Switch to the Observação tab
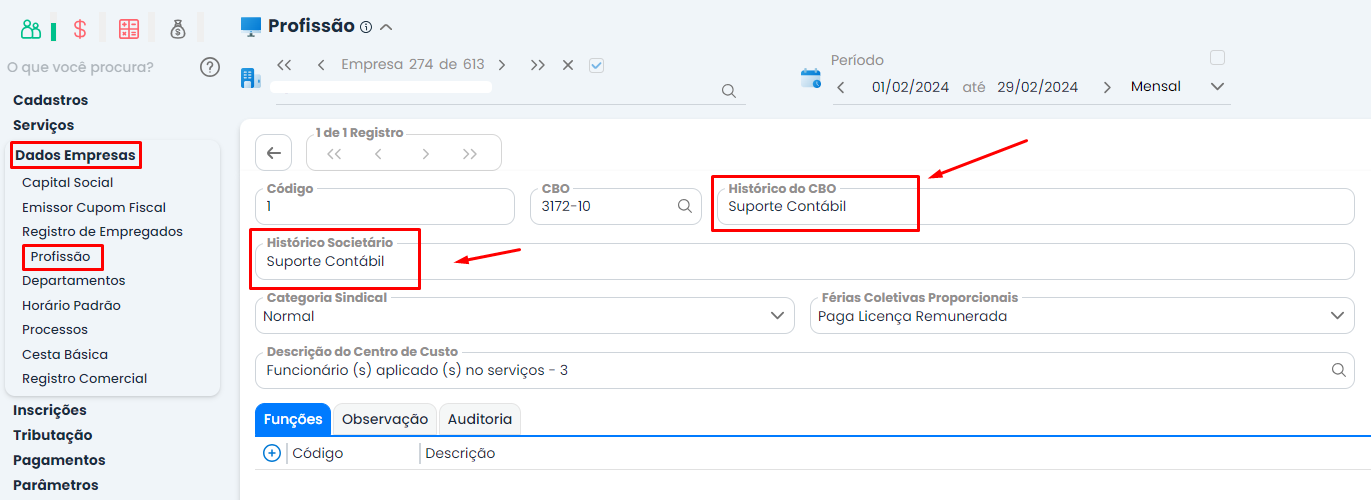 (x=385, y=419)
